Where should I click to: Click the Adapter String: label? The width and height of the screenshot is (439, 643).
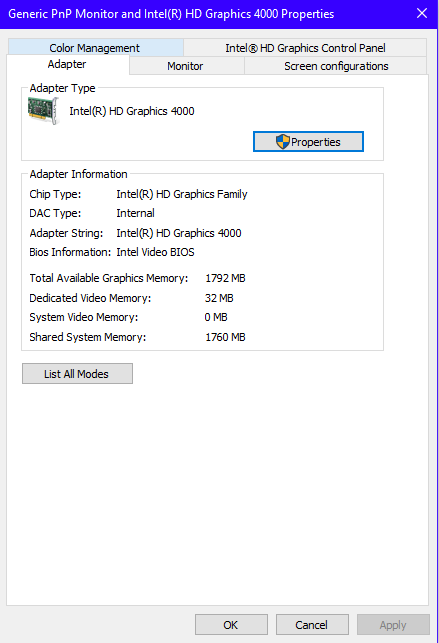coord(66,233)
